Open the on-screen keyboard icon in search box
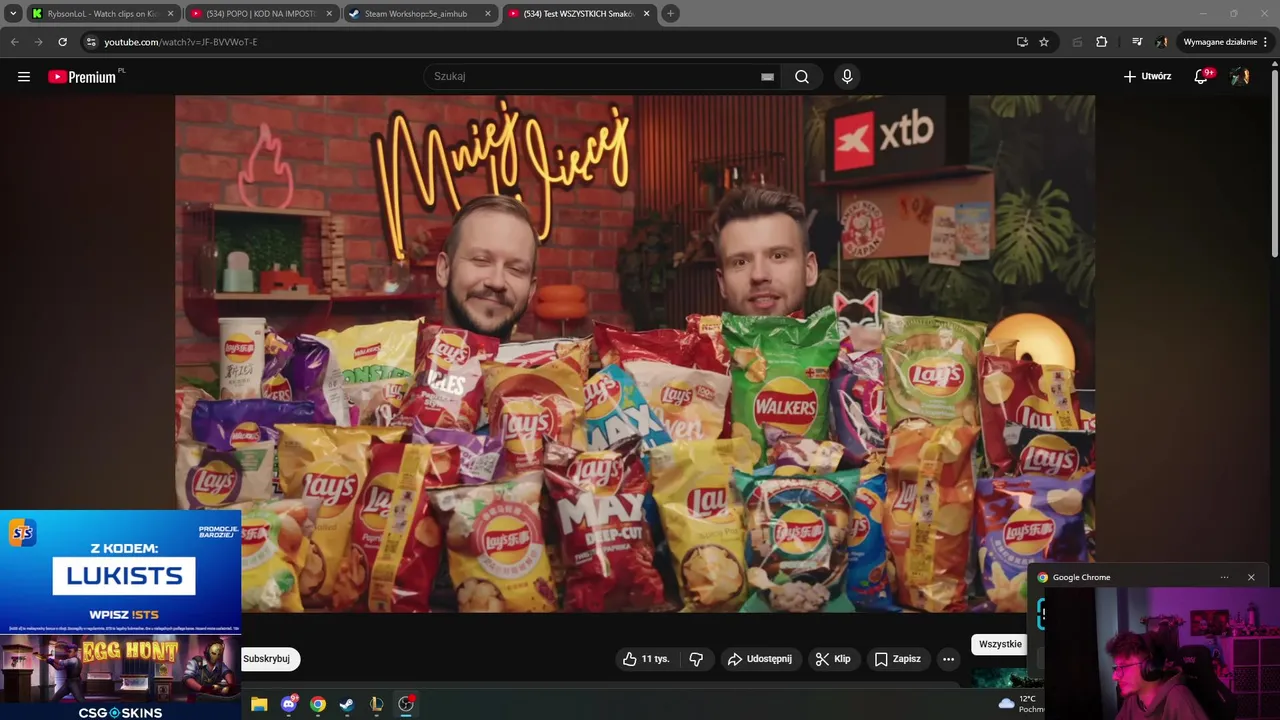Image resolution: width=1280 pixels, height=720 pixels. click(767, 76)
